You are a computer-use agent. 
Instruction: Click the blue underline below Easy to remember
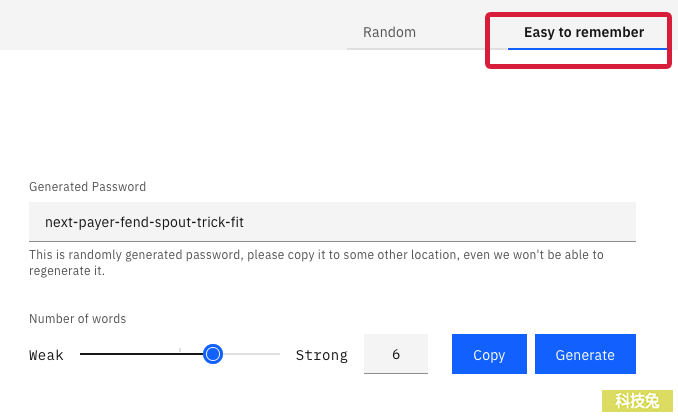click(588, 49)
